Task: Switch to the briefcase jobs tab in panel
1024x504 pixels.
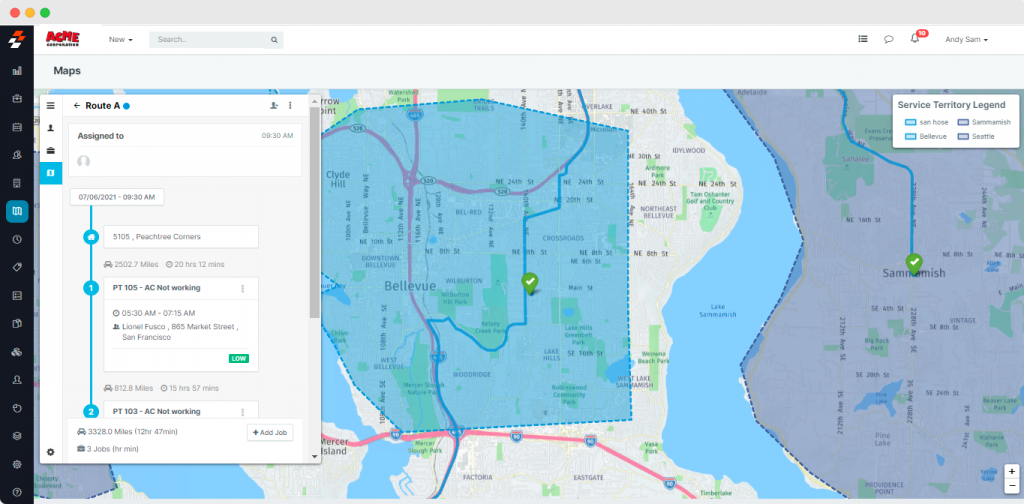Action: [51, 151]
